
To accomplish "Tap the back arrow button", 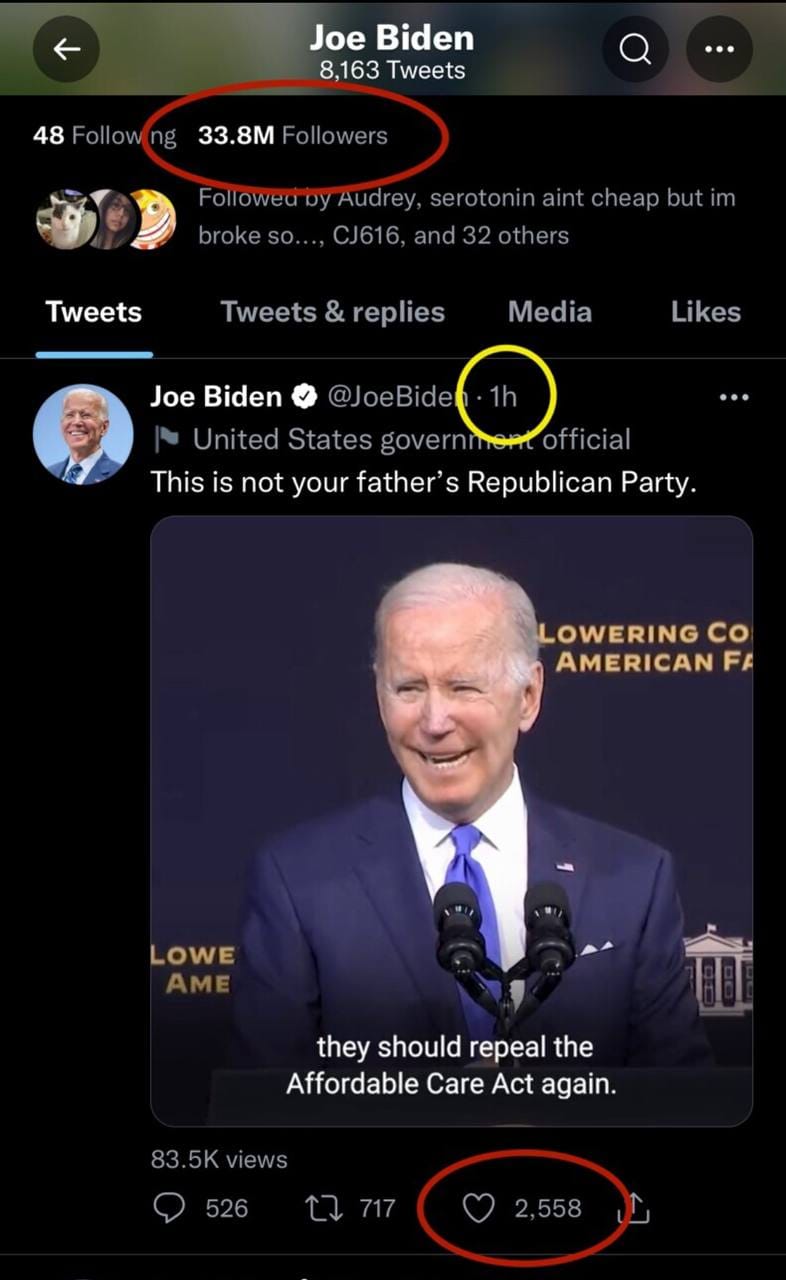I will pyautogui.click(x=66, y=49).
